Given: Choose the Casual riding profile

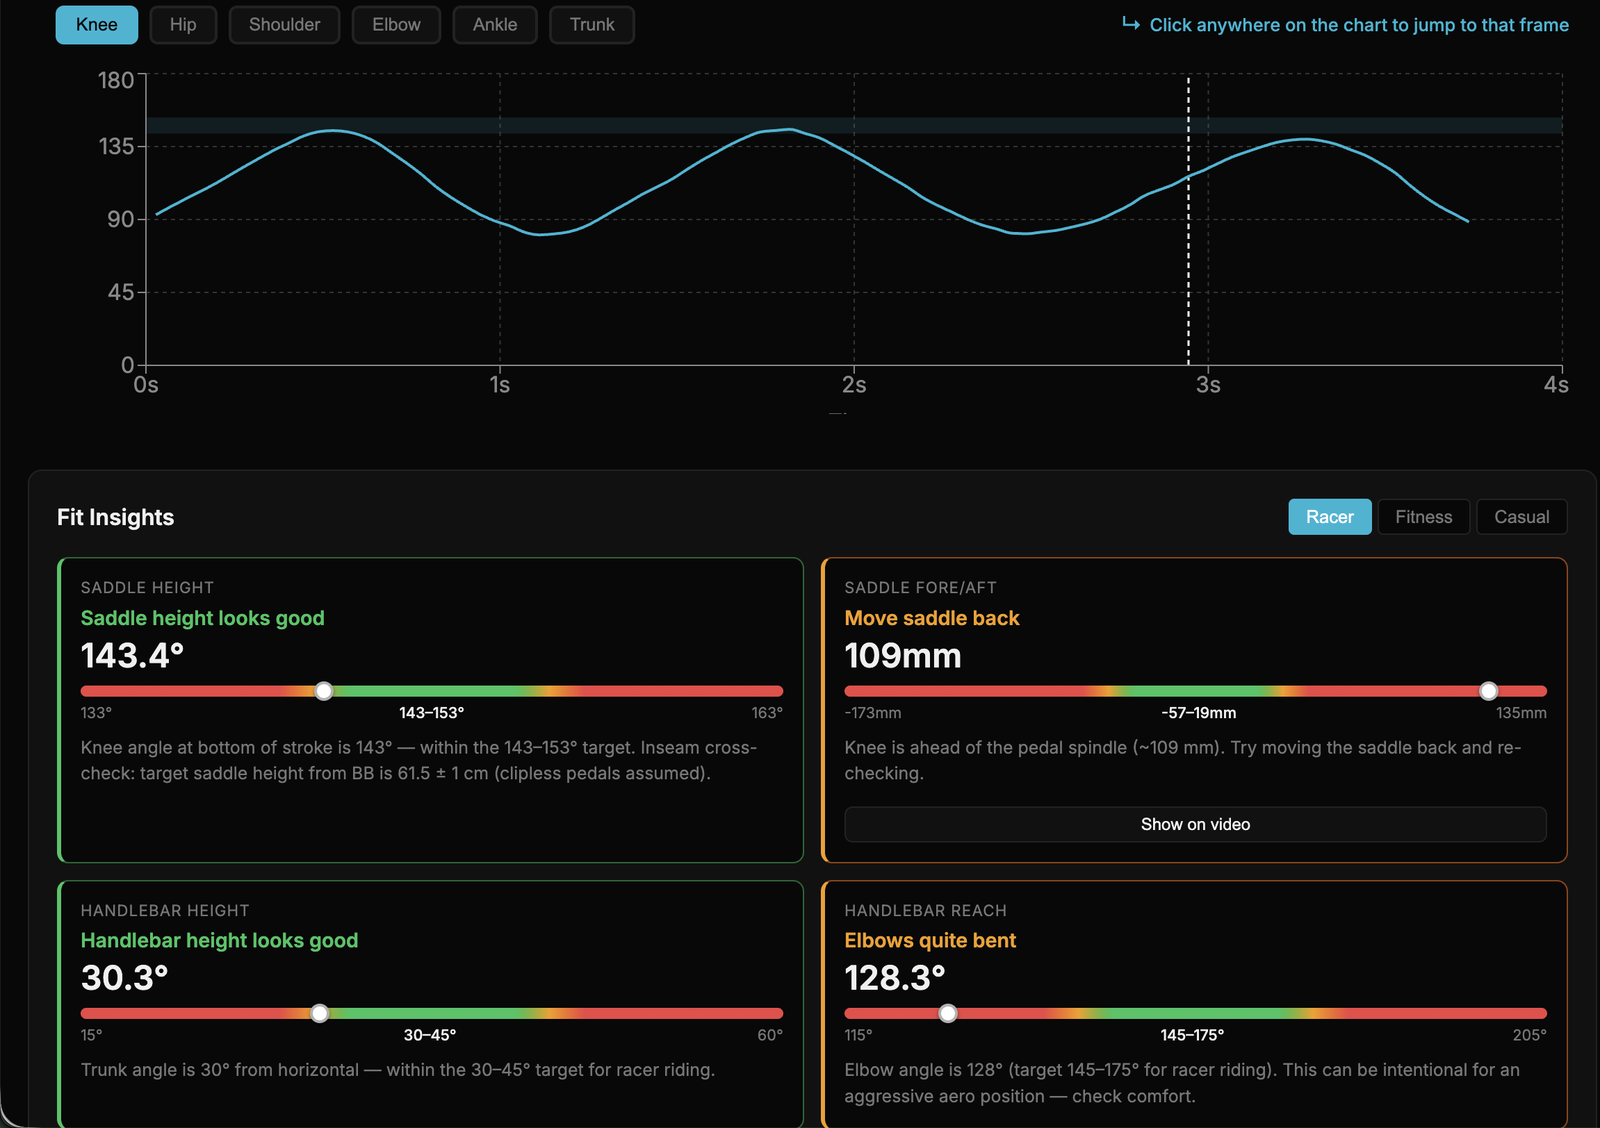Looking at the screenshot, I should (1521, 517).
